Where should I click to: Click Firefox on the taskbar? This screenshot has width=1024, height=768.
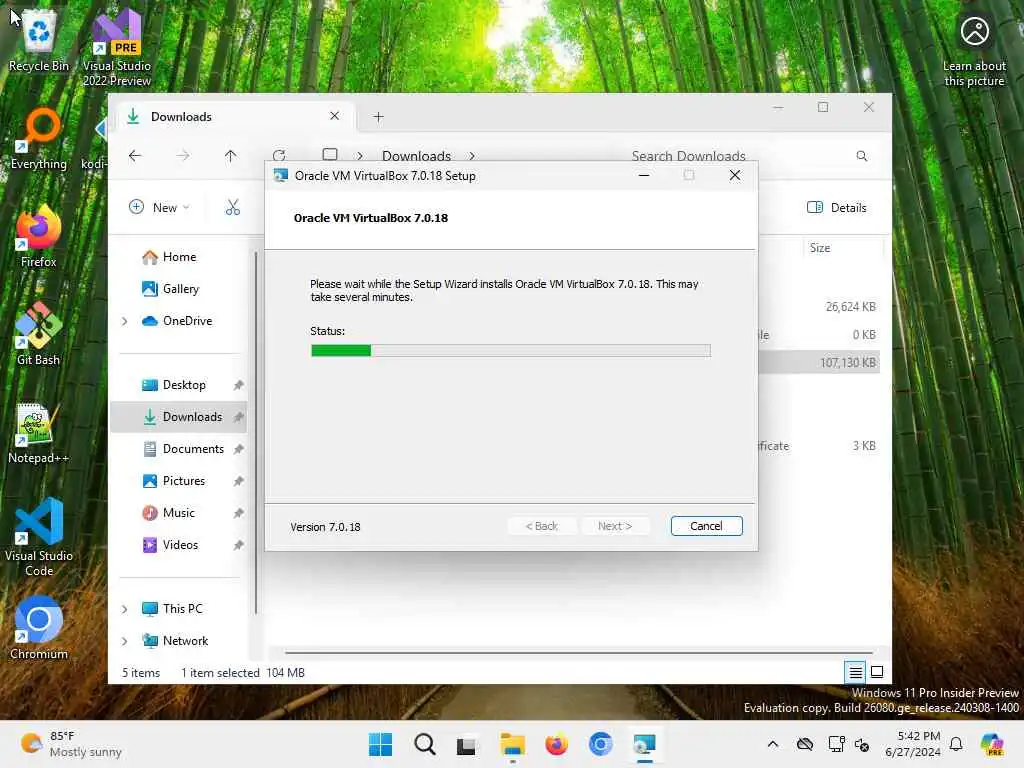click(556, 744)
